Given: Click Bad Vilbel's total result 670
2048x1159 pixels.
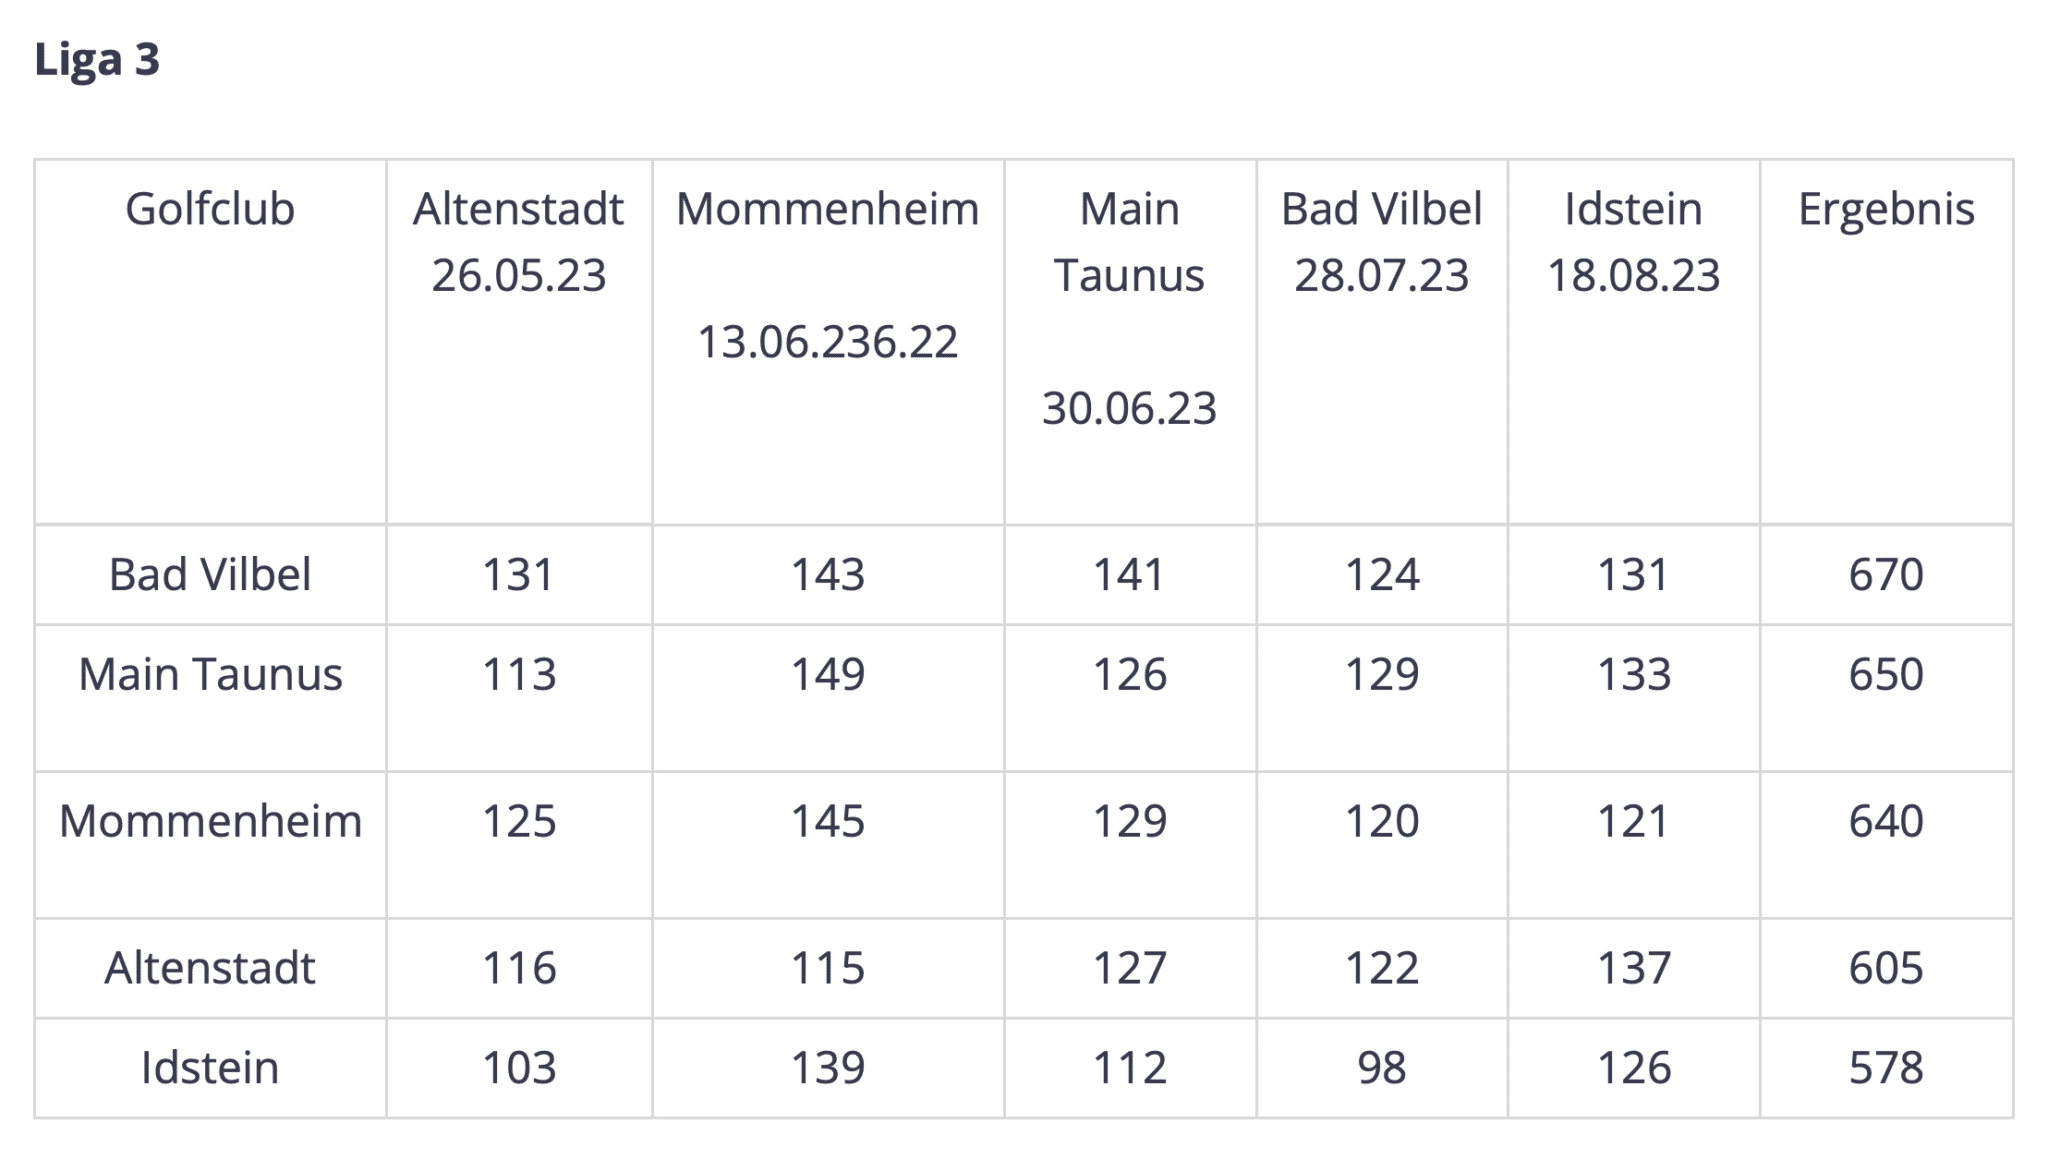Looking at the screenshot, I should point(1886,575).
